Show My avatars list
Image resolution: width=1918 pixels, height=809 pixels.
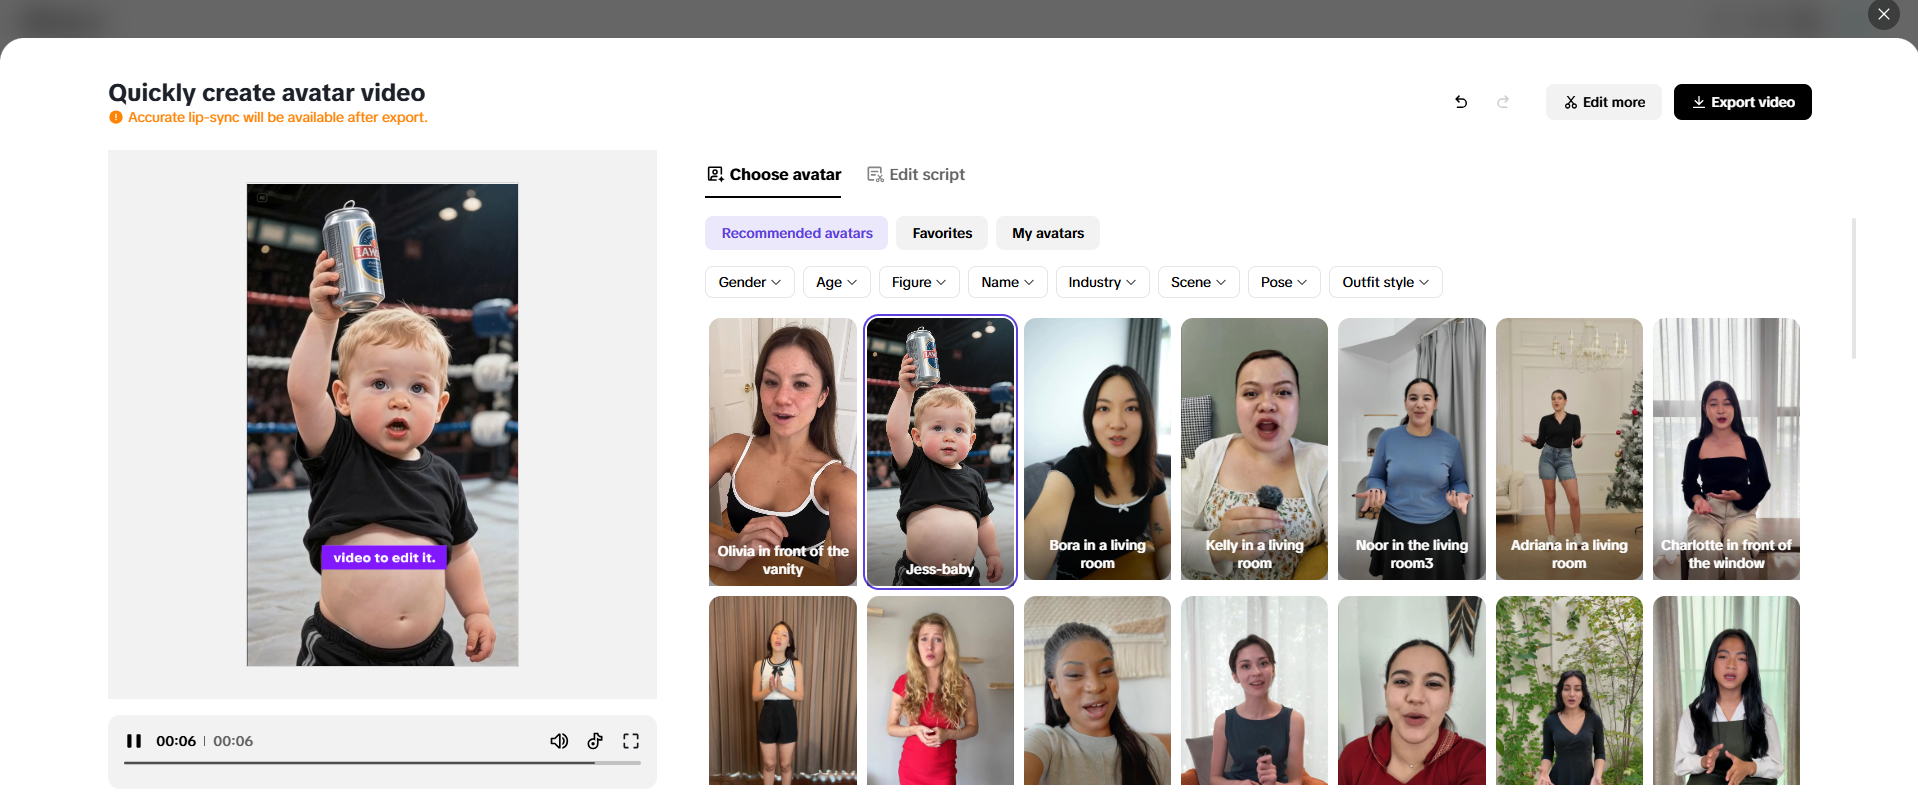coord(1048,233)
